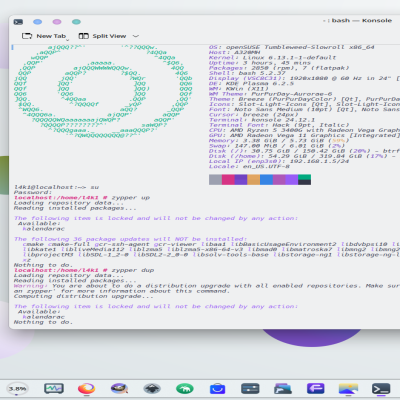
Task: Click the 'WM Theme: PurPurDay-Aurorae-6' line
Action: pyautogui.click(x=270, y=94)
